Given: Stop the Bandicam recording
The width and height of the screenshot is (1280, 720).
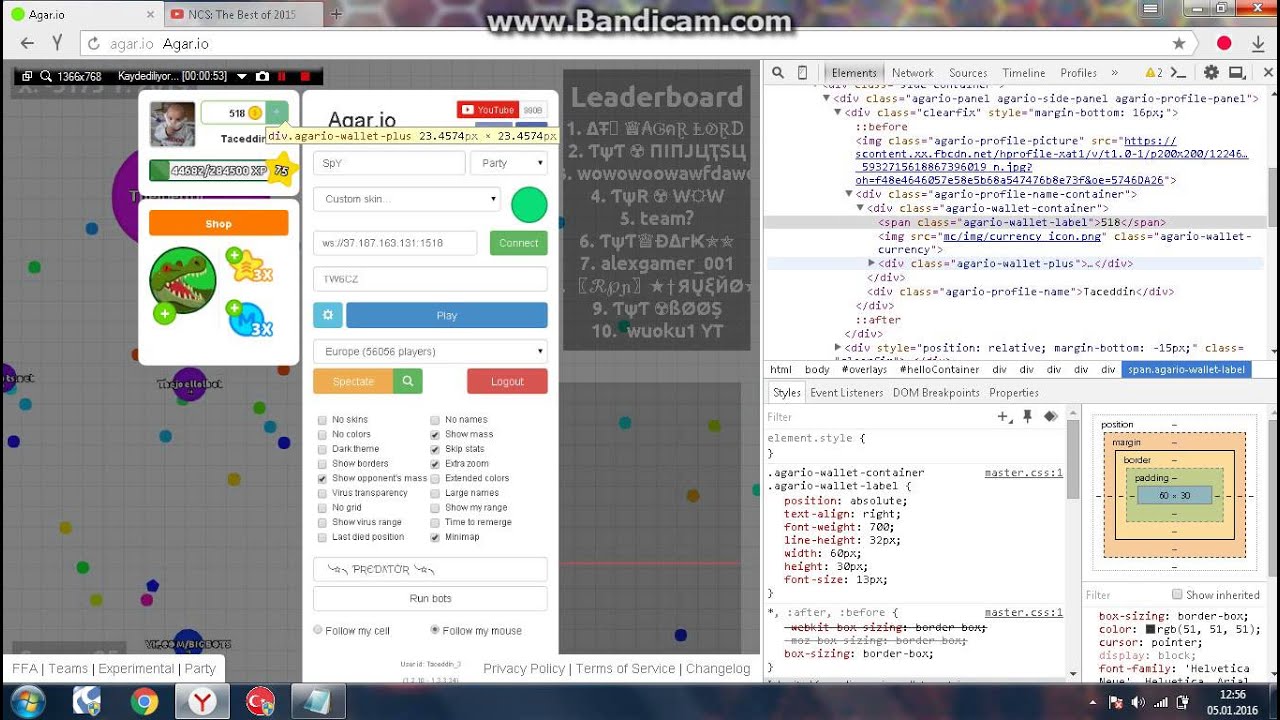Looking at the screenshot, I should click(x=305, y=76).
